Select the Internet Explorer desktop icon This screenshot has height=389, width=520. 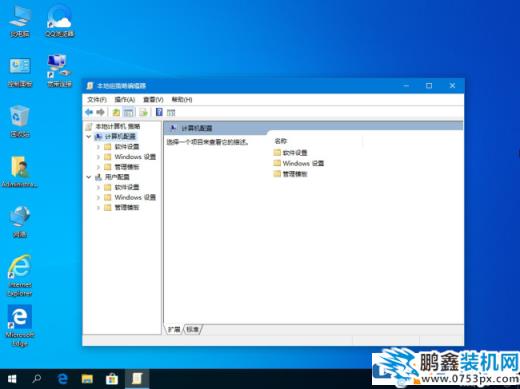tap(20, 276)
